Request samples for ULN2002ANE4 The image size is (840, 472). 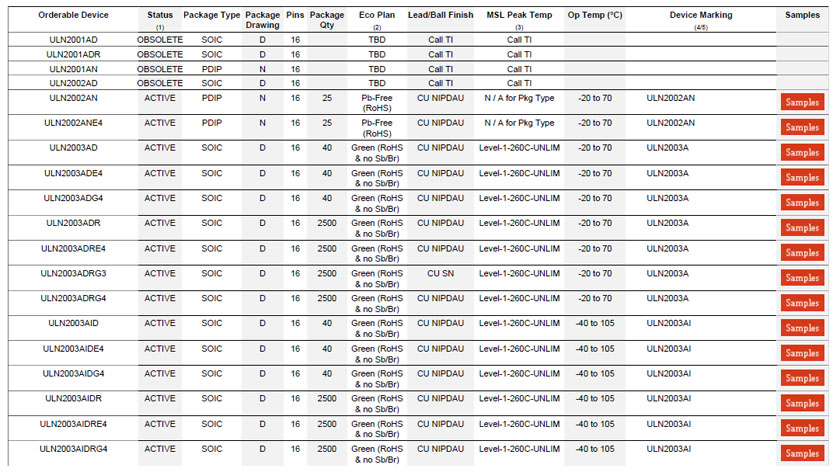coord(802,128)
